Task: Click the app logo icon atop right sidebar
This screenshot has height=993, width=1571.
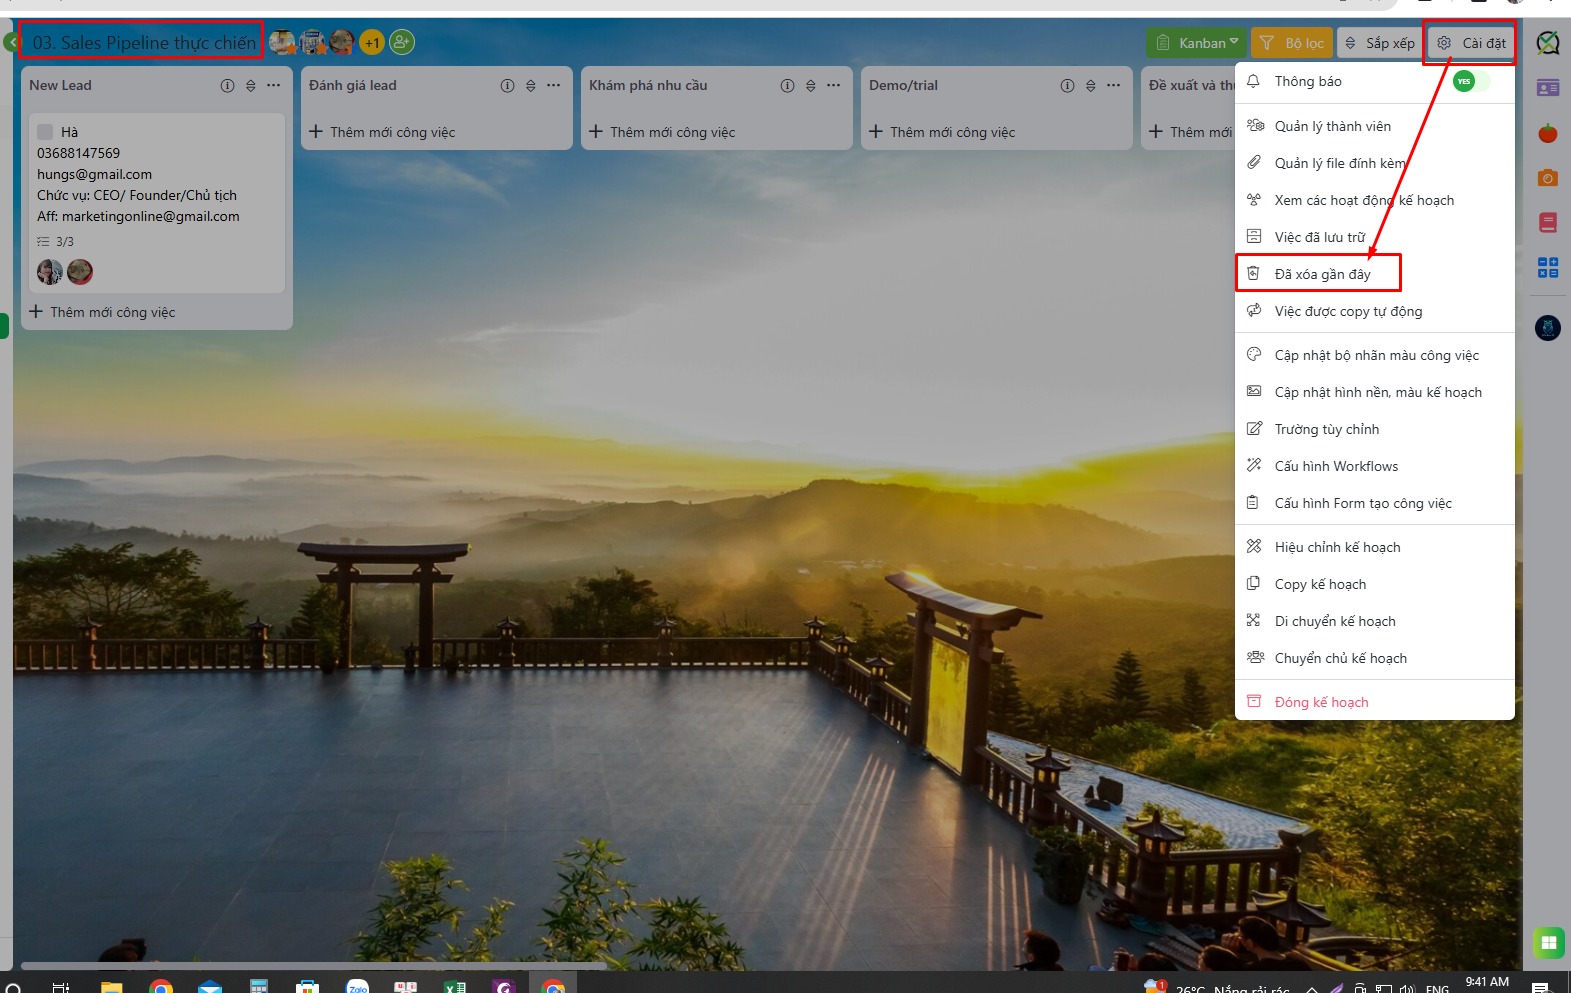Action: click(x=1548, y=42)
